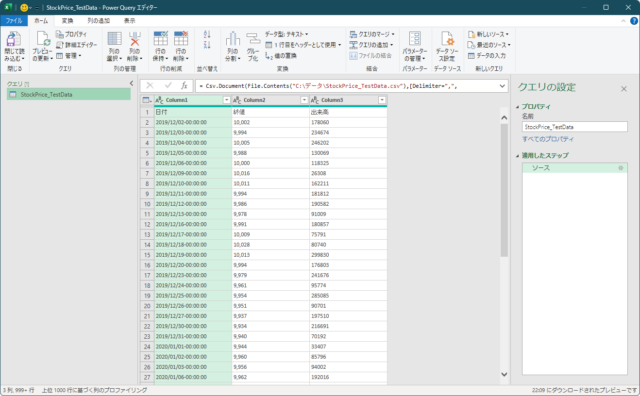Click cell 2019/12/18-00:00:00

(x=193, y=245)
